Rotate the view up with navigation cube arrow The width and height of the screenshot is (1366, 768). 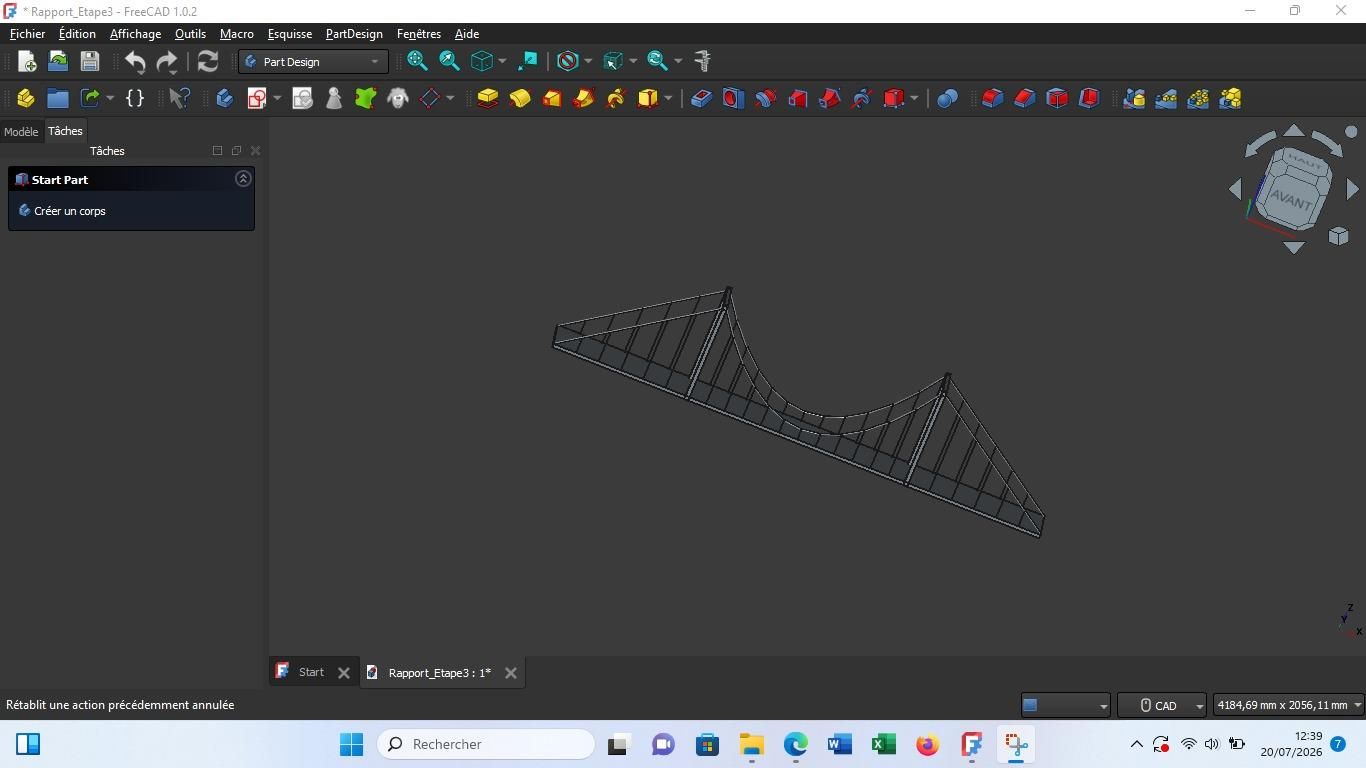click(1294, 131)
